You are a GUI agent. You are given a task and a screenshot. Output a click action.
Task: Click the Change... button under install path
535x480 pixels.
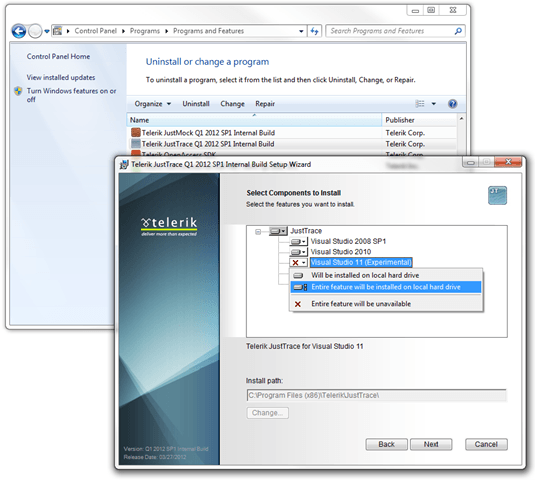tap(268, 413)
